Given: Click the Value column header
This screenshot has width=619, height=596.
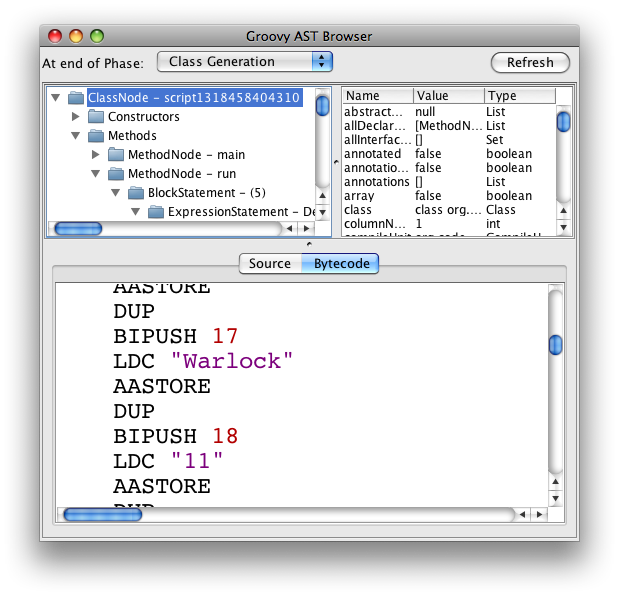Looking at the screenshot, I should 449,96.
